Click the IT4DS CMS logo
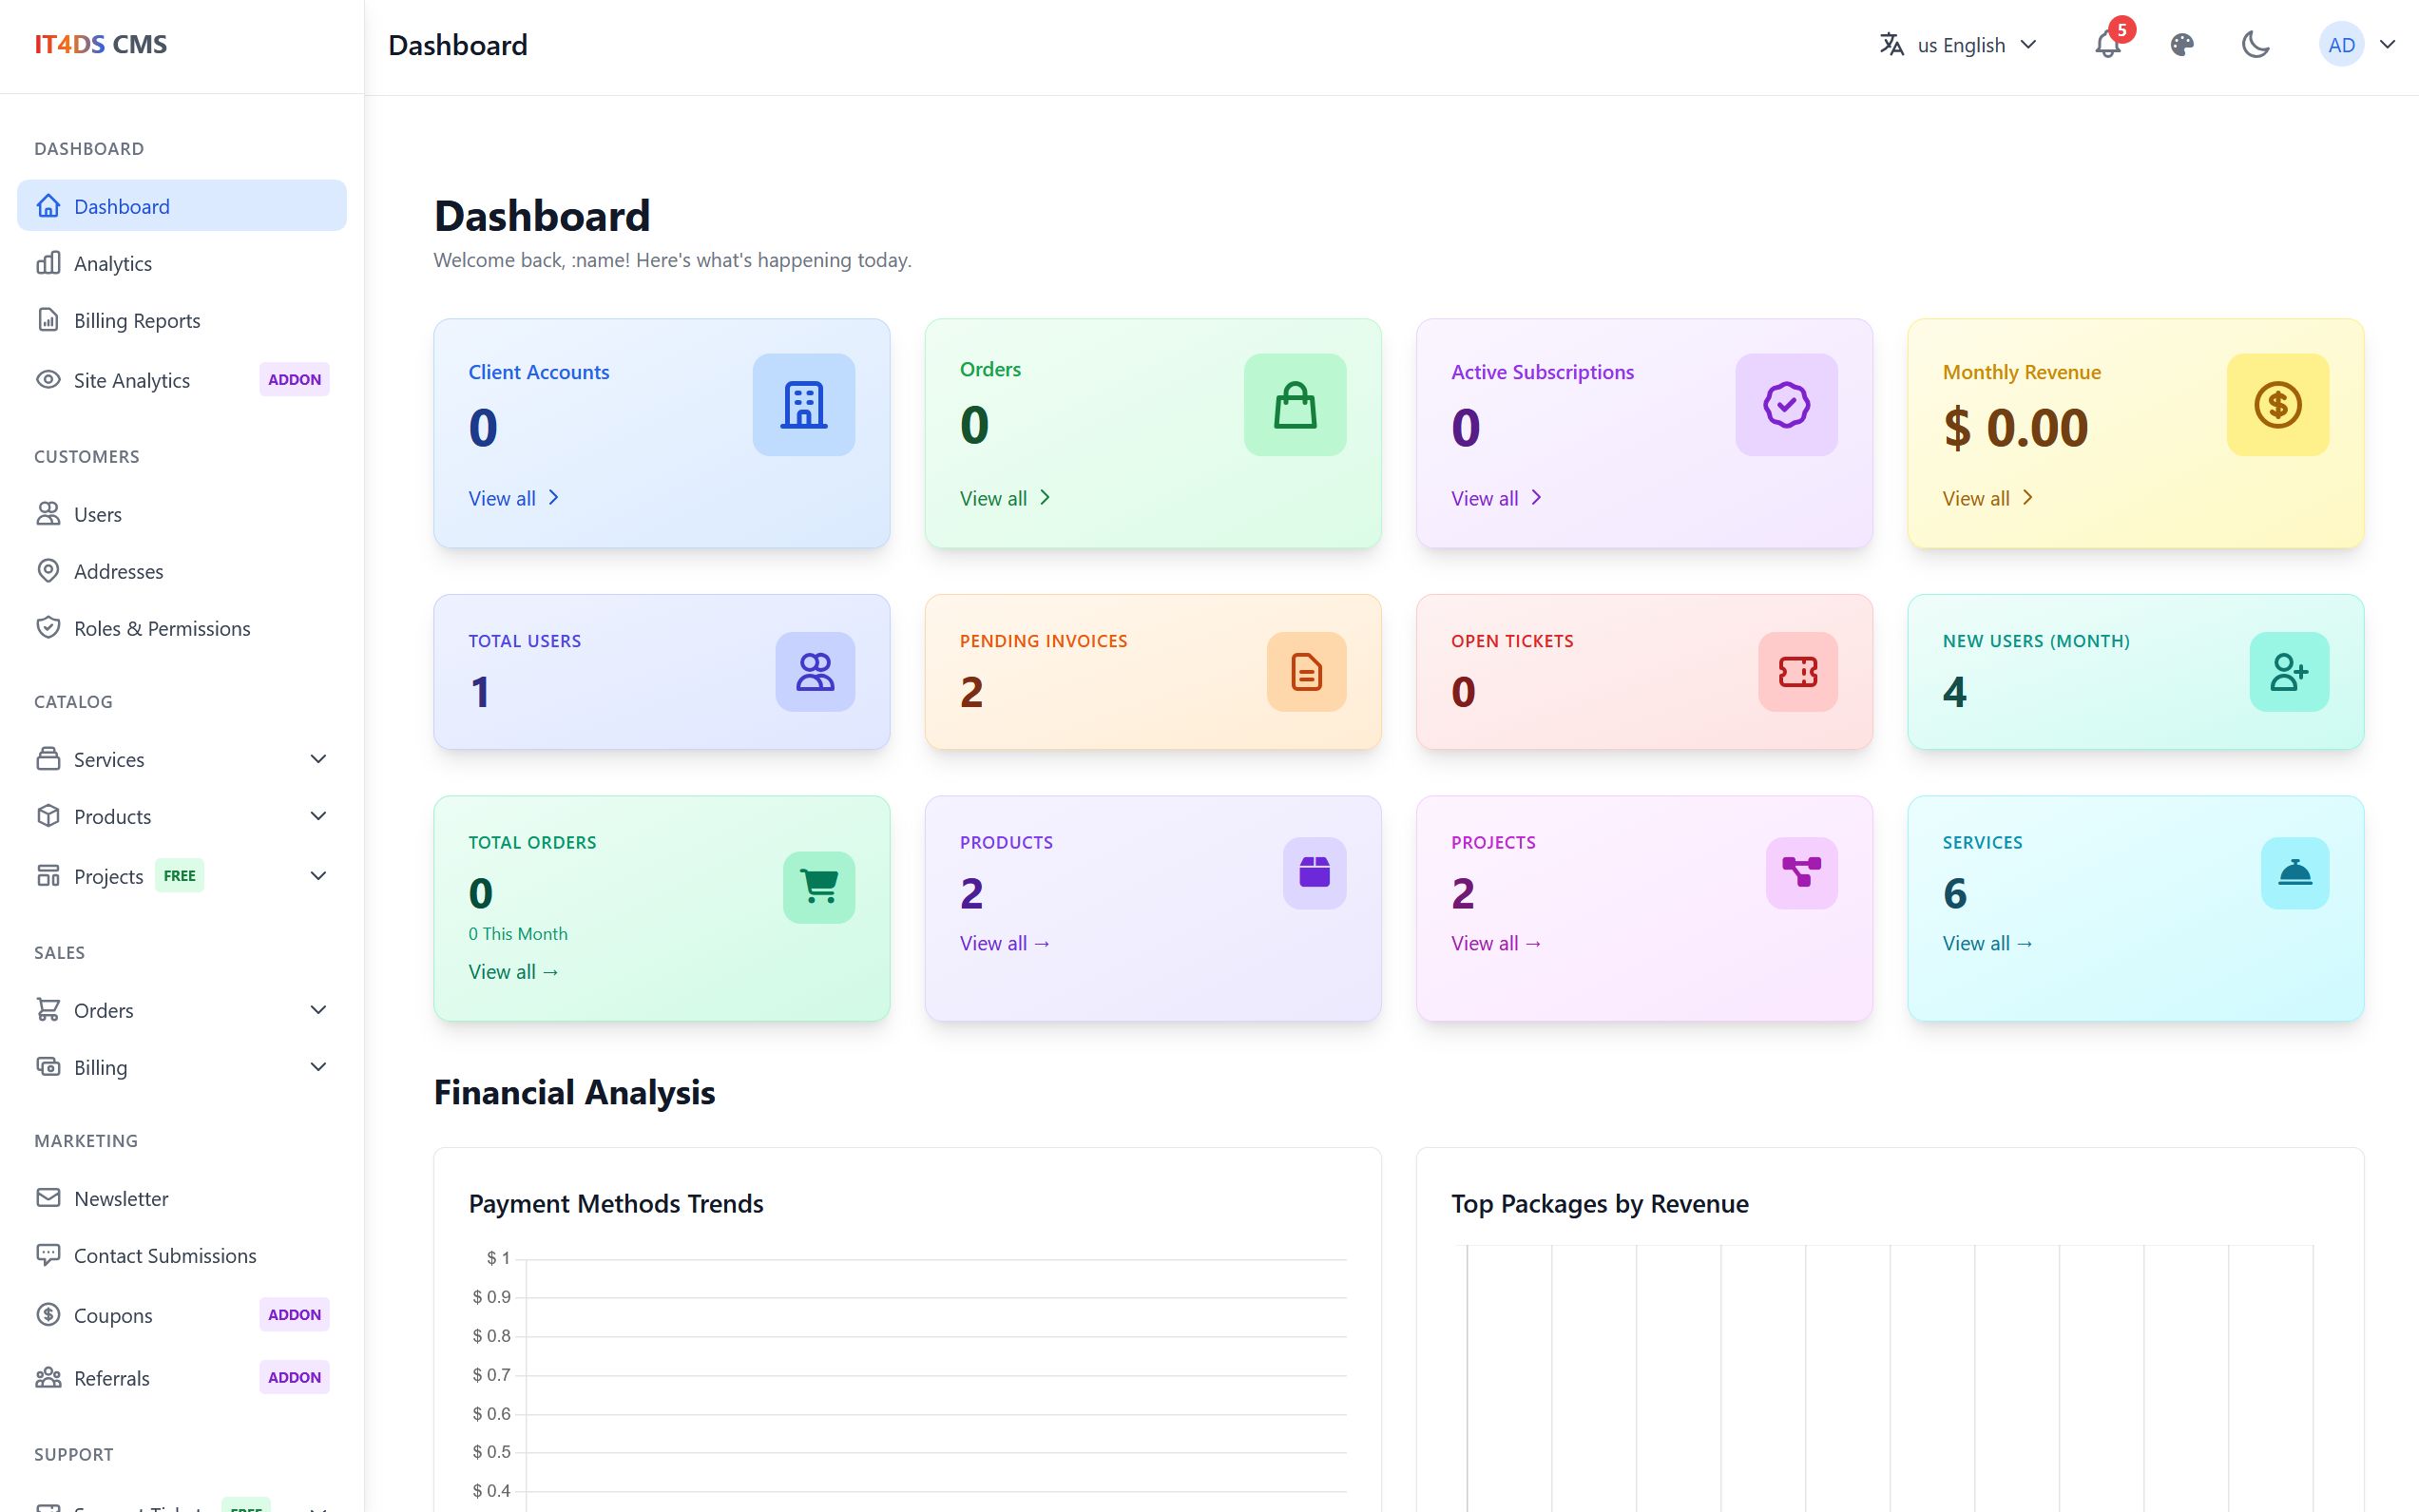This screenshot has width=2419, height=1512. (x=100, y=44)
